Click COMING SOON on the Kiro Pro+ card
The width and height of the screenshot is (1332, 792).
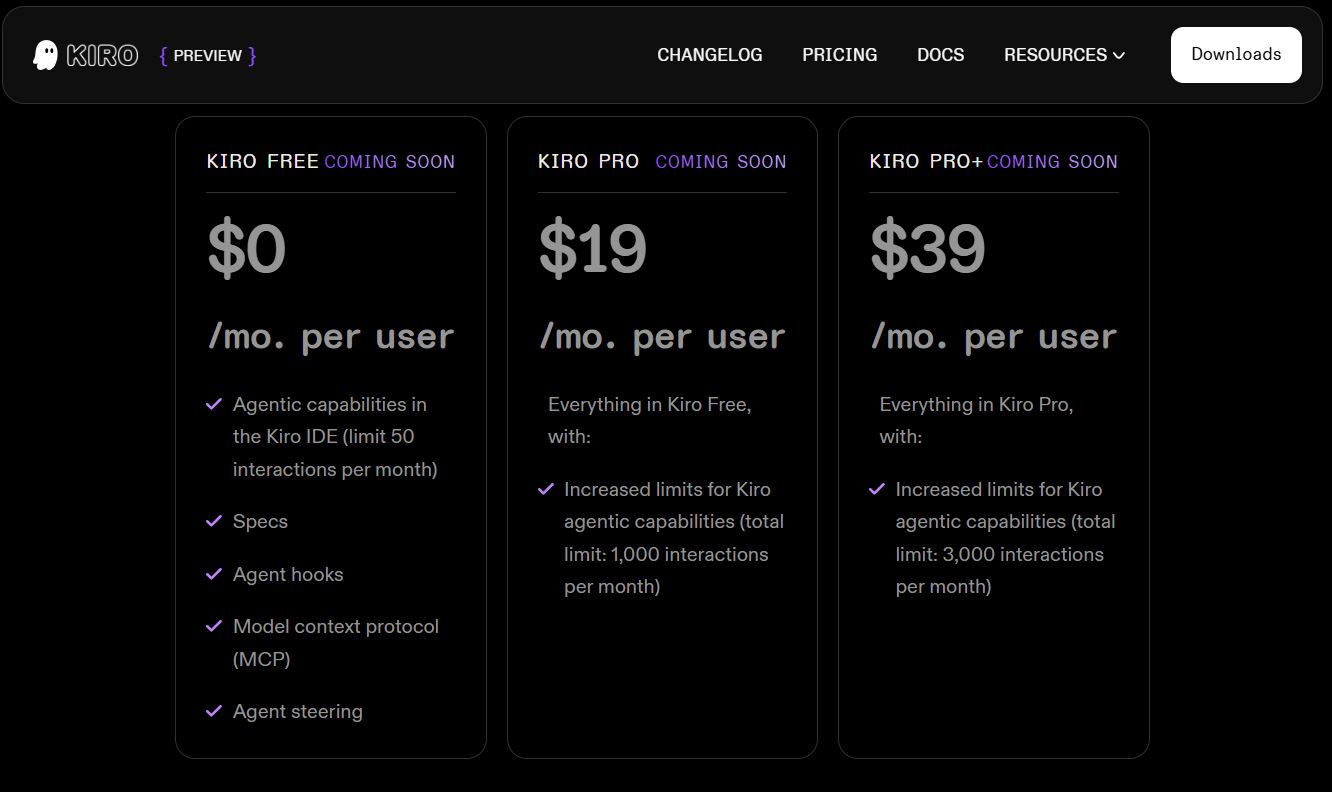(x=1052, y=161)
